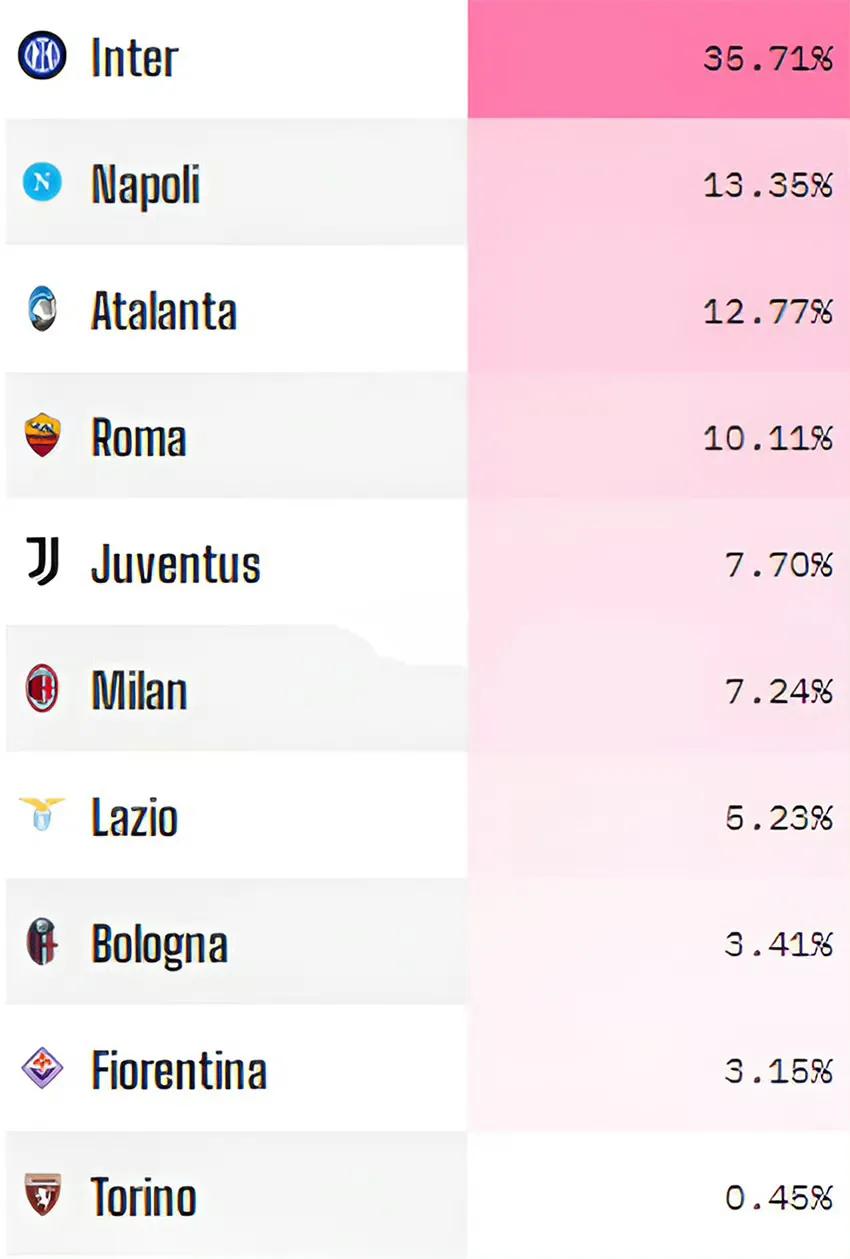Select the Torino bull badge
The height and width of the screenshot is (1259, 850).
[42, 1195]
